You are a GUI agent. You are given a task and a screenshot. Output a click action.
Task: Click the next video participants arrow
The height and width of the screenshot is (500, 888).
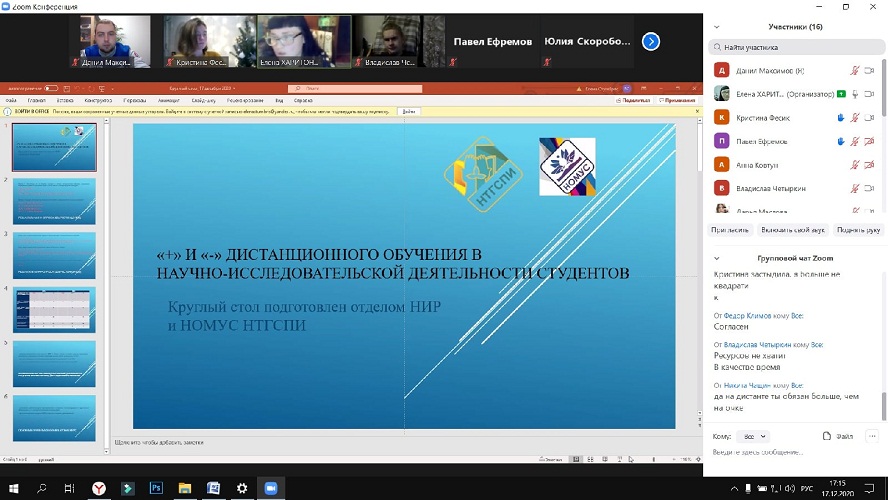pyautogui.click(x=651, y=41)
